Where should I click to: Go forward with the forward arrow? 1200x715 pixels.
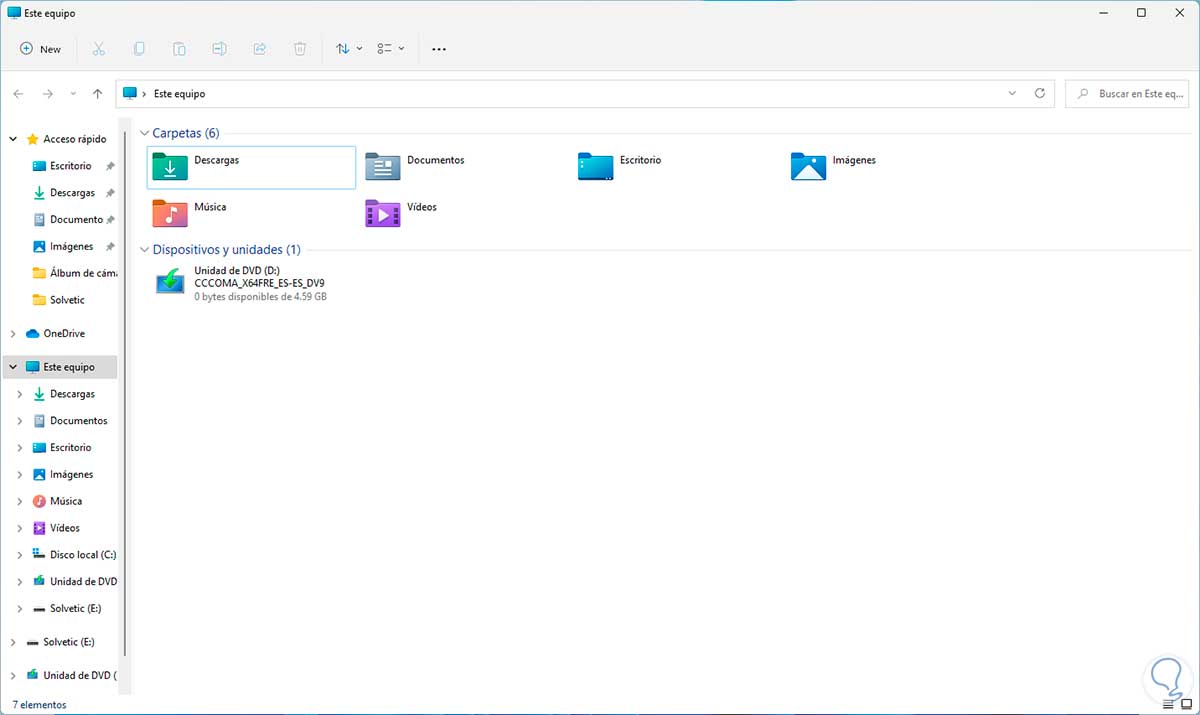coord(47,94)
